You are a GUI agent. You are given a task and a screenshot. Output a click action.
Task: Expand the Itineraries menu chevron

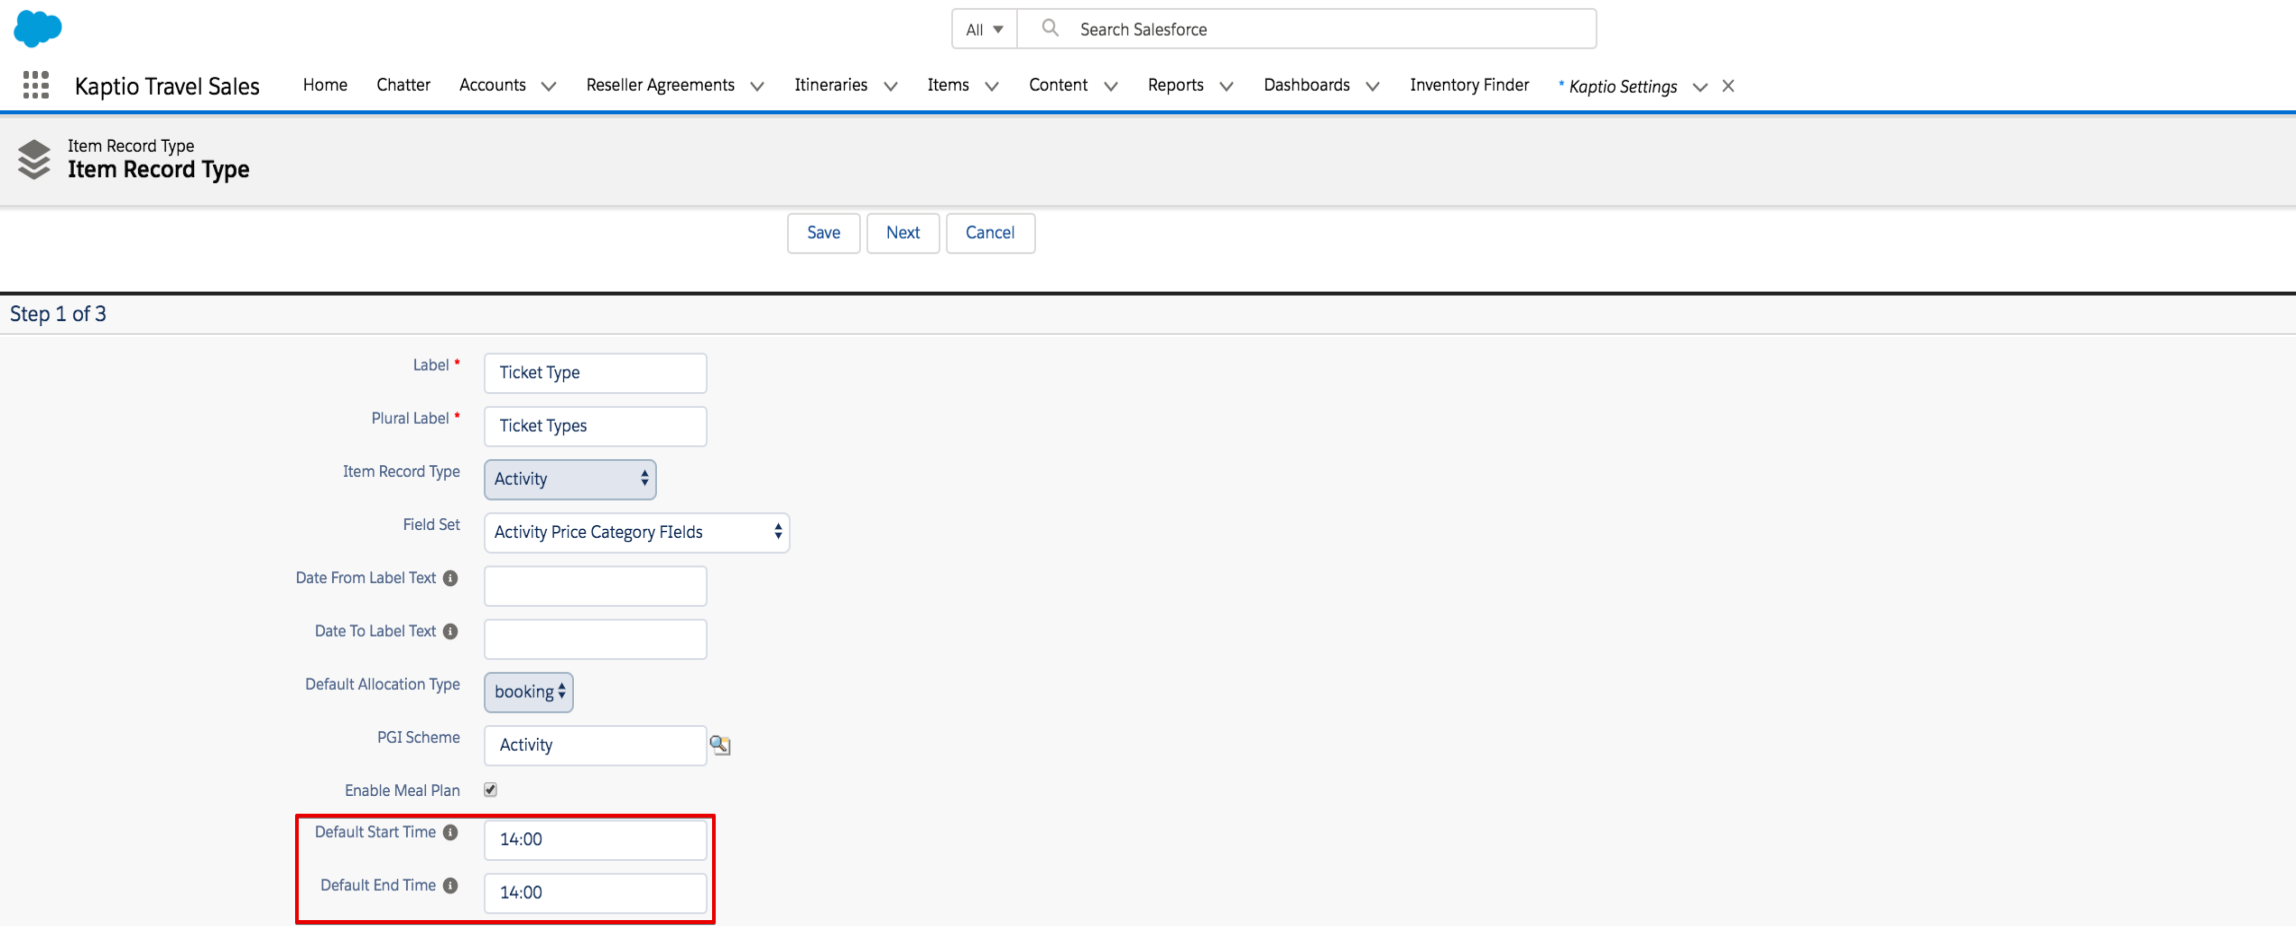890,86
